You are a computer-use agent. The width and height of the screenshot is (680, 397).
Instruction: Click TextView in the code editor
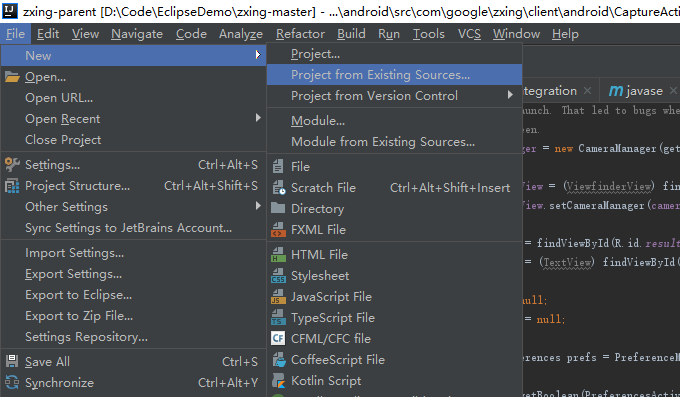(x=567, y=262)
